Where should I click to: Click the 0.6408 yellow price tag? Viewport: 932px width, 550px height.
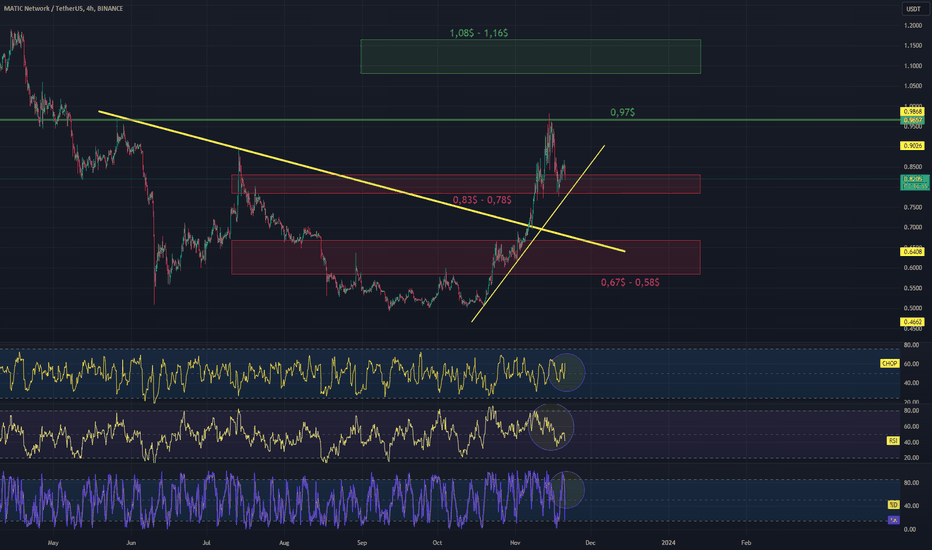[912, 252]
